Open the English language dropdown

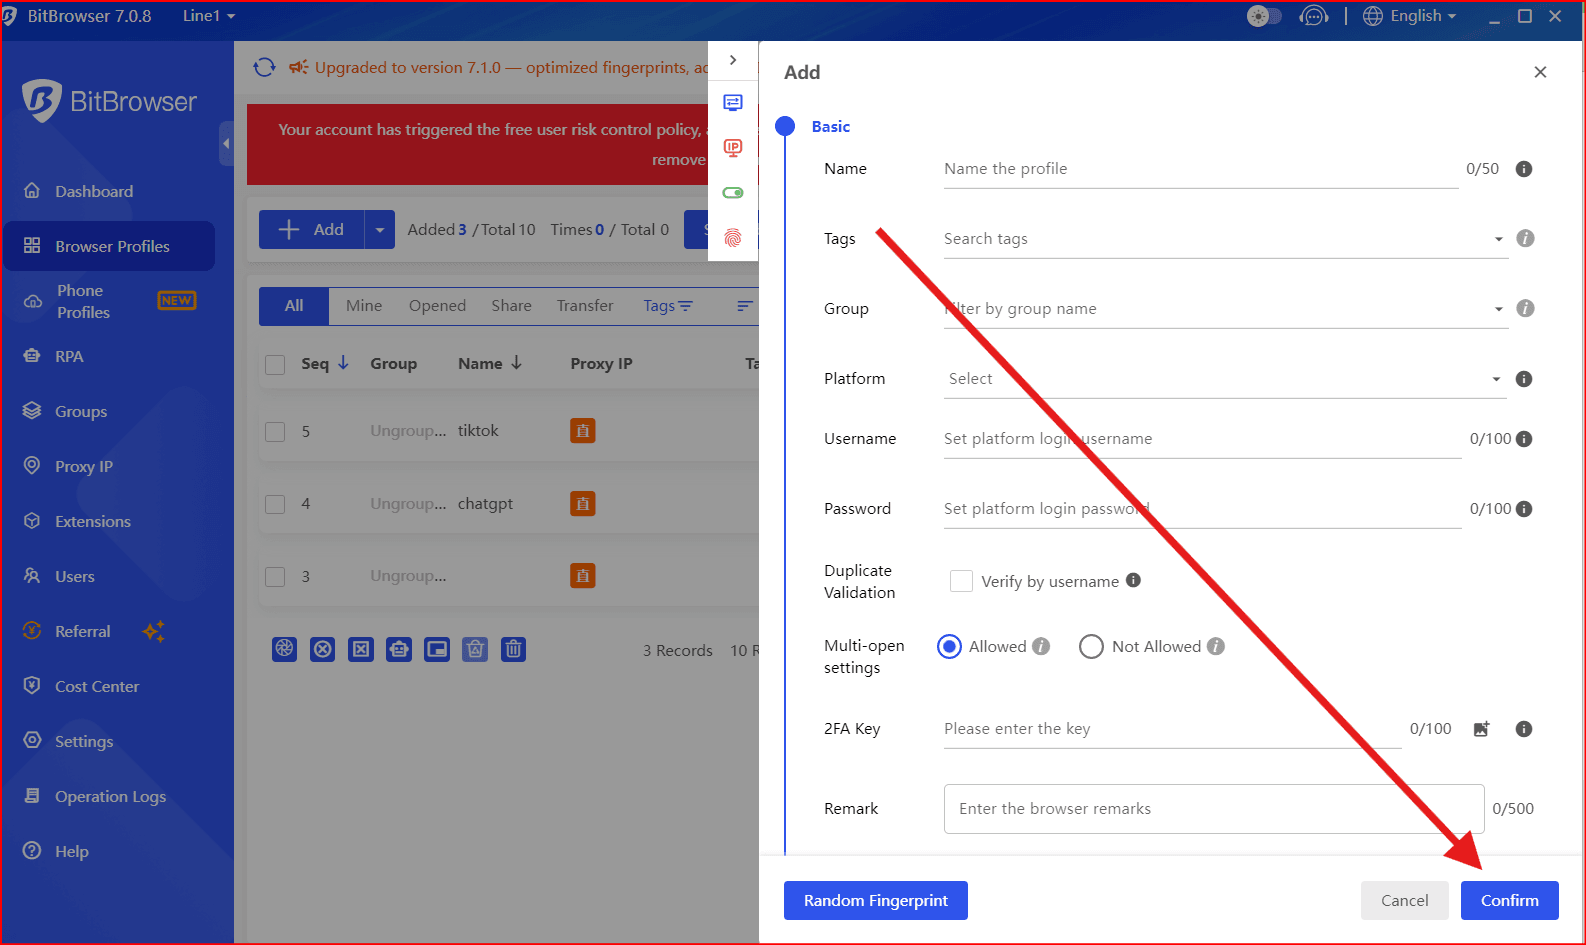pos(1410,16)
